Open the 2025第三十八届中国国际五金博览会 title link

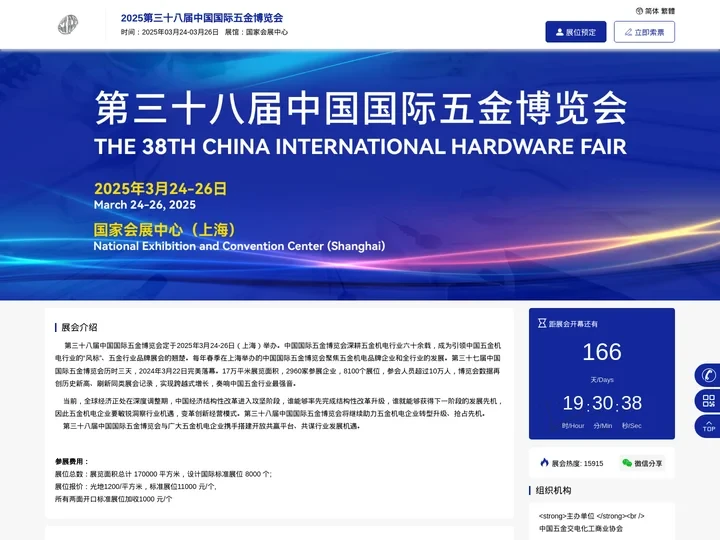click(x=202, y=18)
